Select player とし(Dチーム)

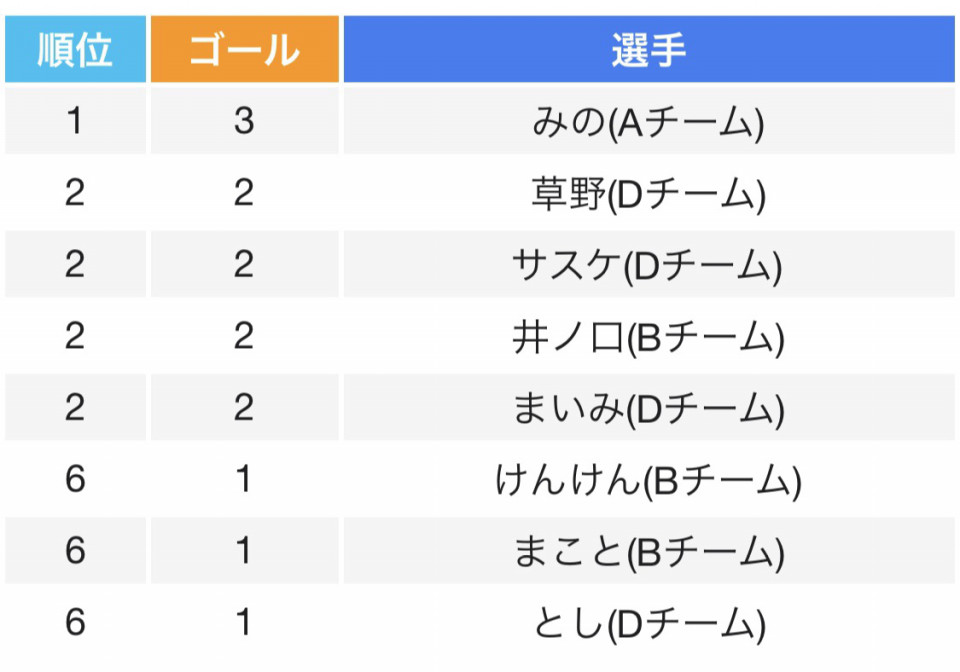pyautogui.click(x=648, y=625)
